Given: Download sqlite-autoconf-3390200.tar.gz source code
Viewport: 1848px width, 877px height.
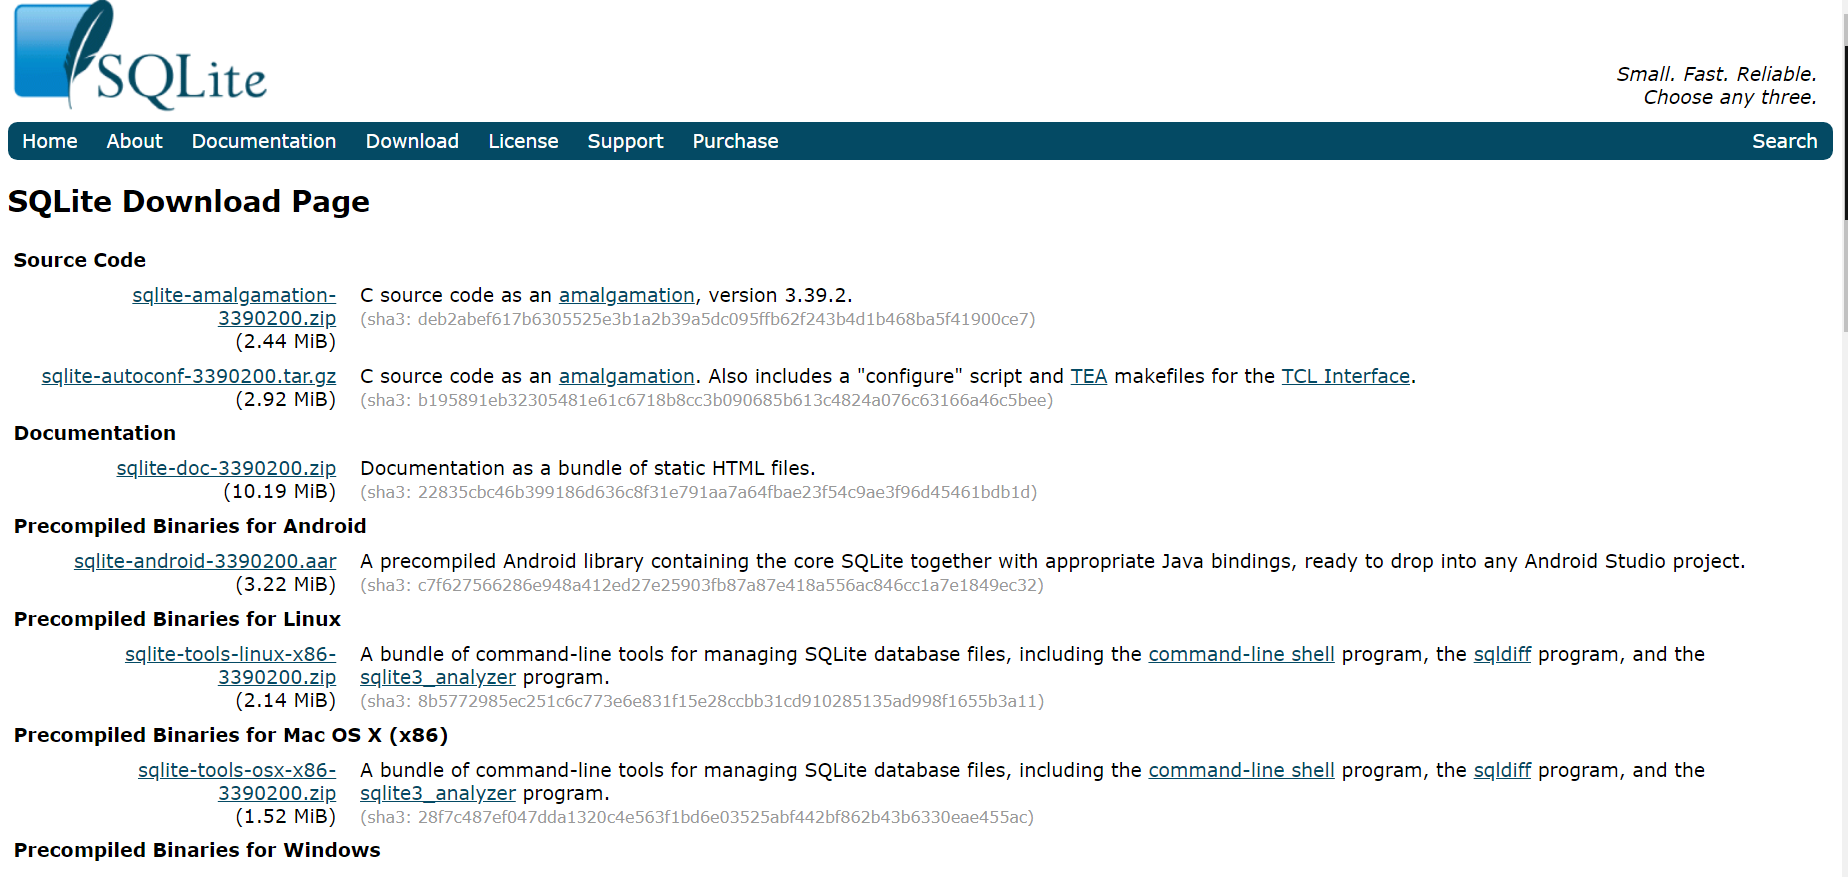Looking at the screenshot, I should point(188,375).
